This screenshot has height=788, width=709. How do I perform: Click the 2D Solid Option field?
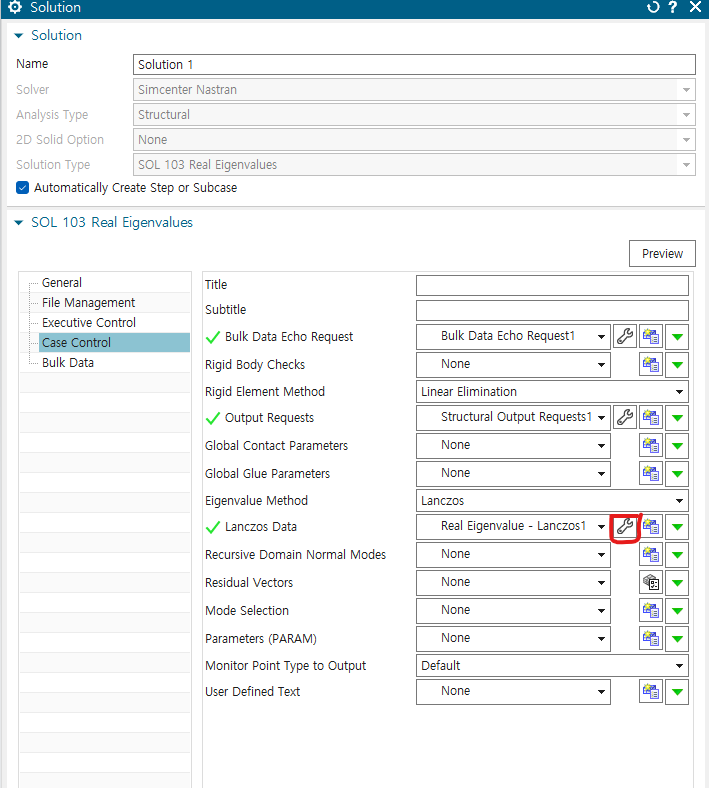tap(414, 140)
